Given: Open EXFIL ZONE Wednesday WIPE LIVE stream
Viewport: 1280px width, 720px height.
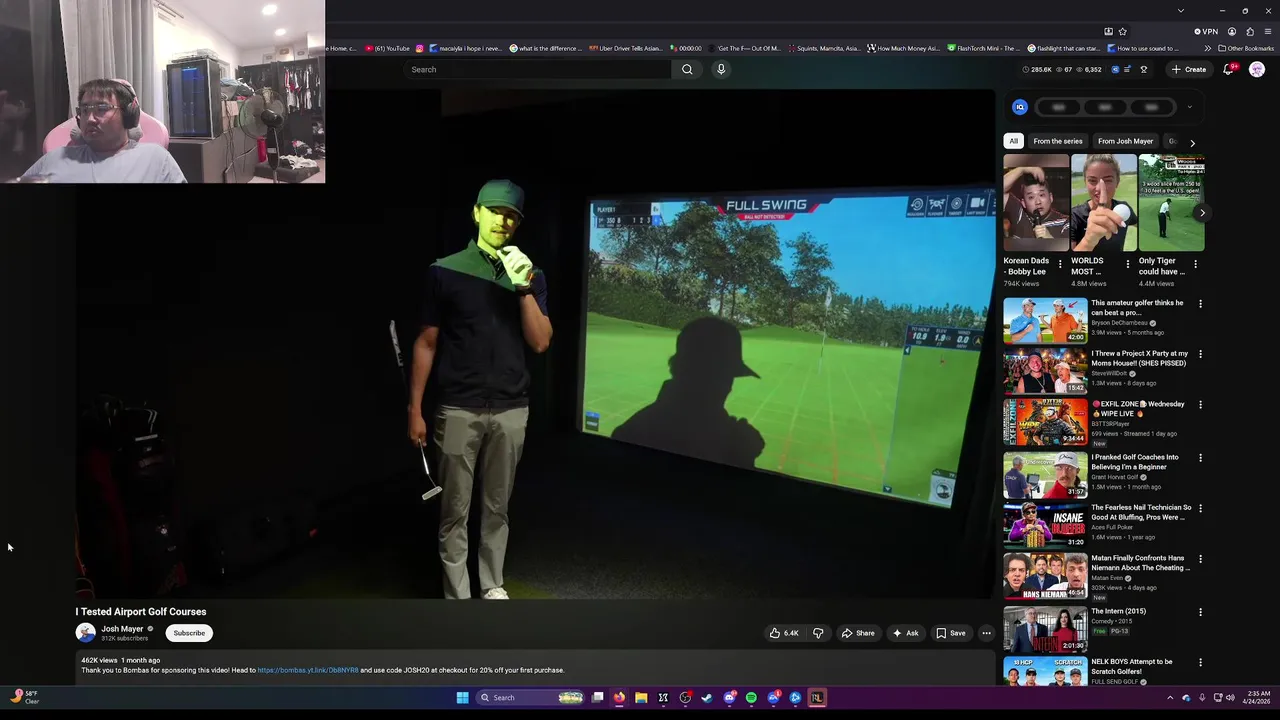Looking at the screenshot, I should [1045, 422].
